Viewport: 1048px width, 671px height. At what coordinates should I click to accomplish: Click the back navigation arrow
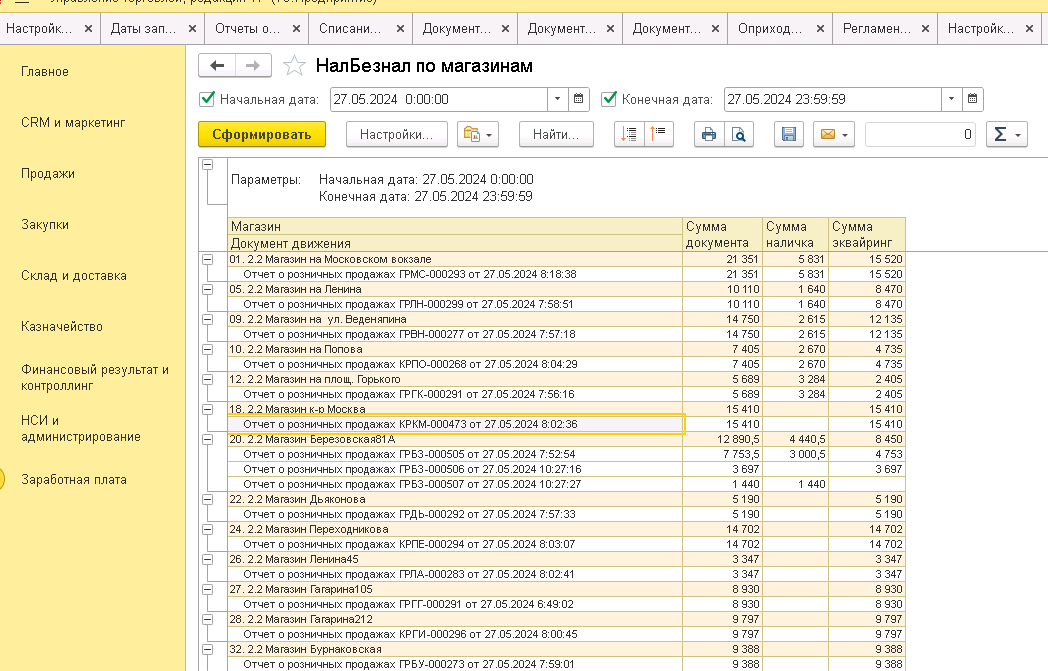tap(217, 66)
